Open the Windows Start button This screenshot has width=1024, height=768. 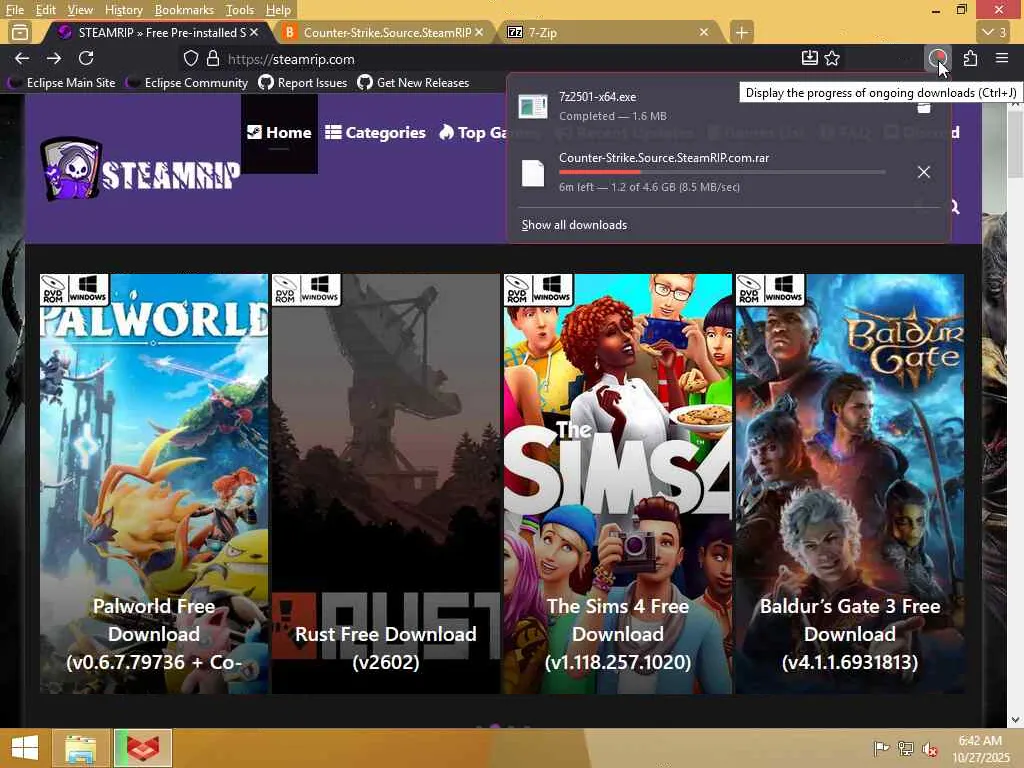coord(25,748)
